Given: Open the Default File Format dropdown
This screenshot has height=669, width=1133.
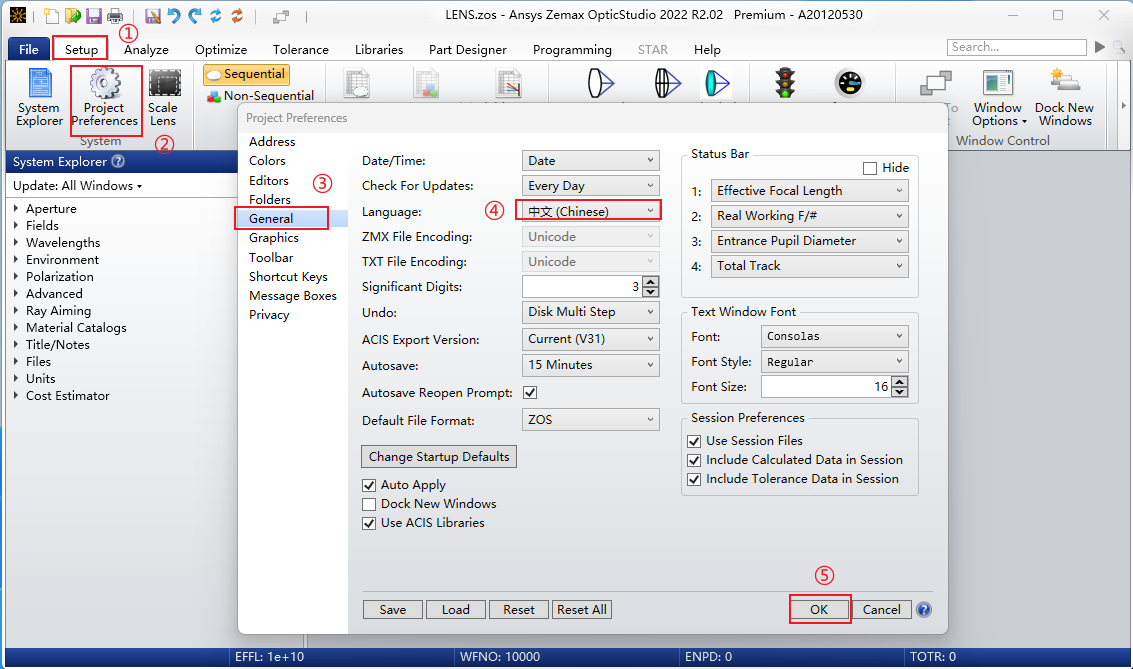Looking at the screenshot, I should [x=590, y=420].
